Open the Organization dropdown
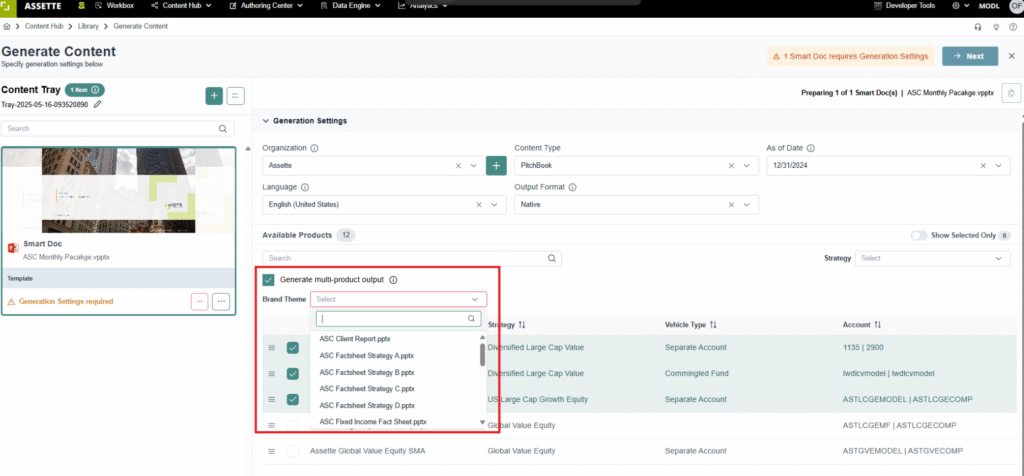This screenshot has width=1024, height=476. [x=473, y=166]
